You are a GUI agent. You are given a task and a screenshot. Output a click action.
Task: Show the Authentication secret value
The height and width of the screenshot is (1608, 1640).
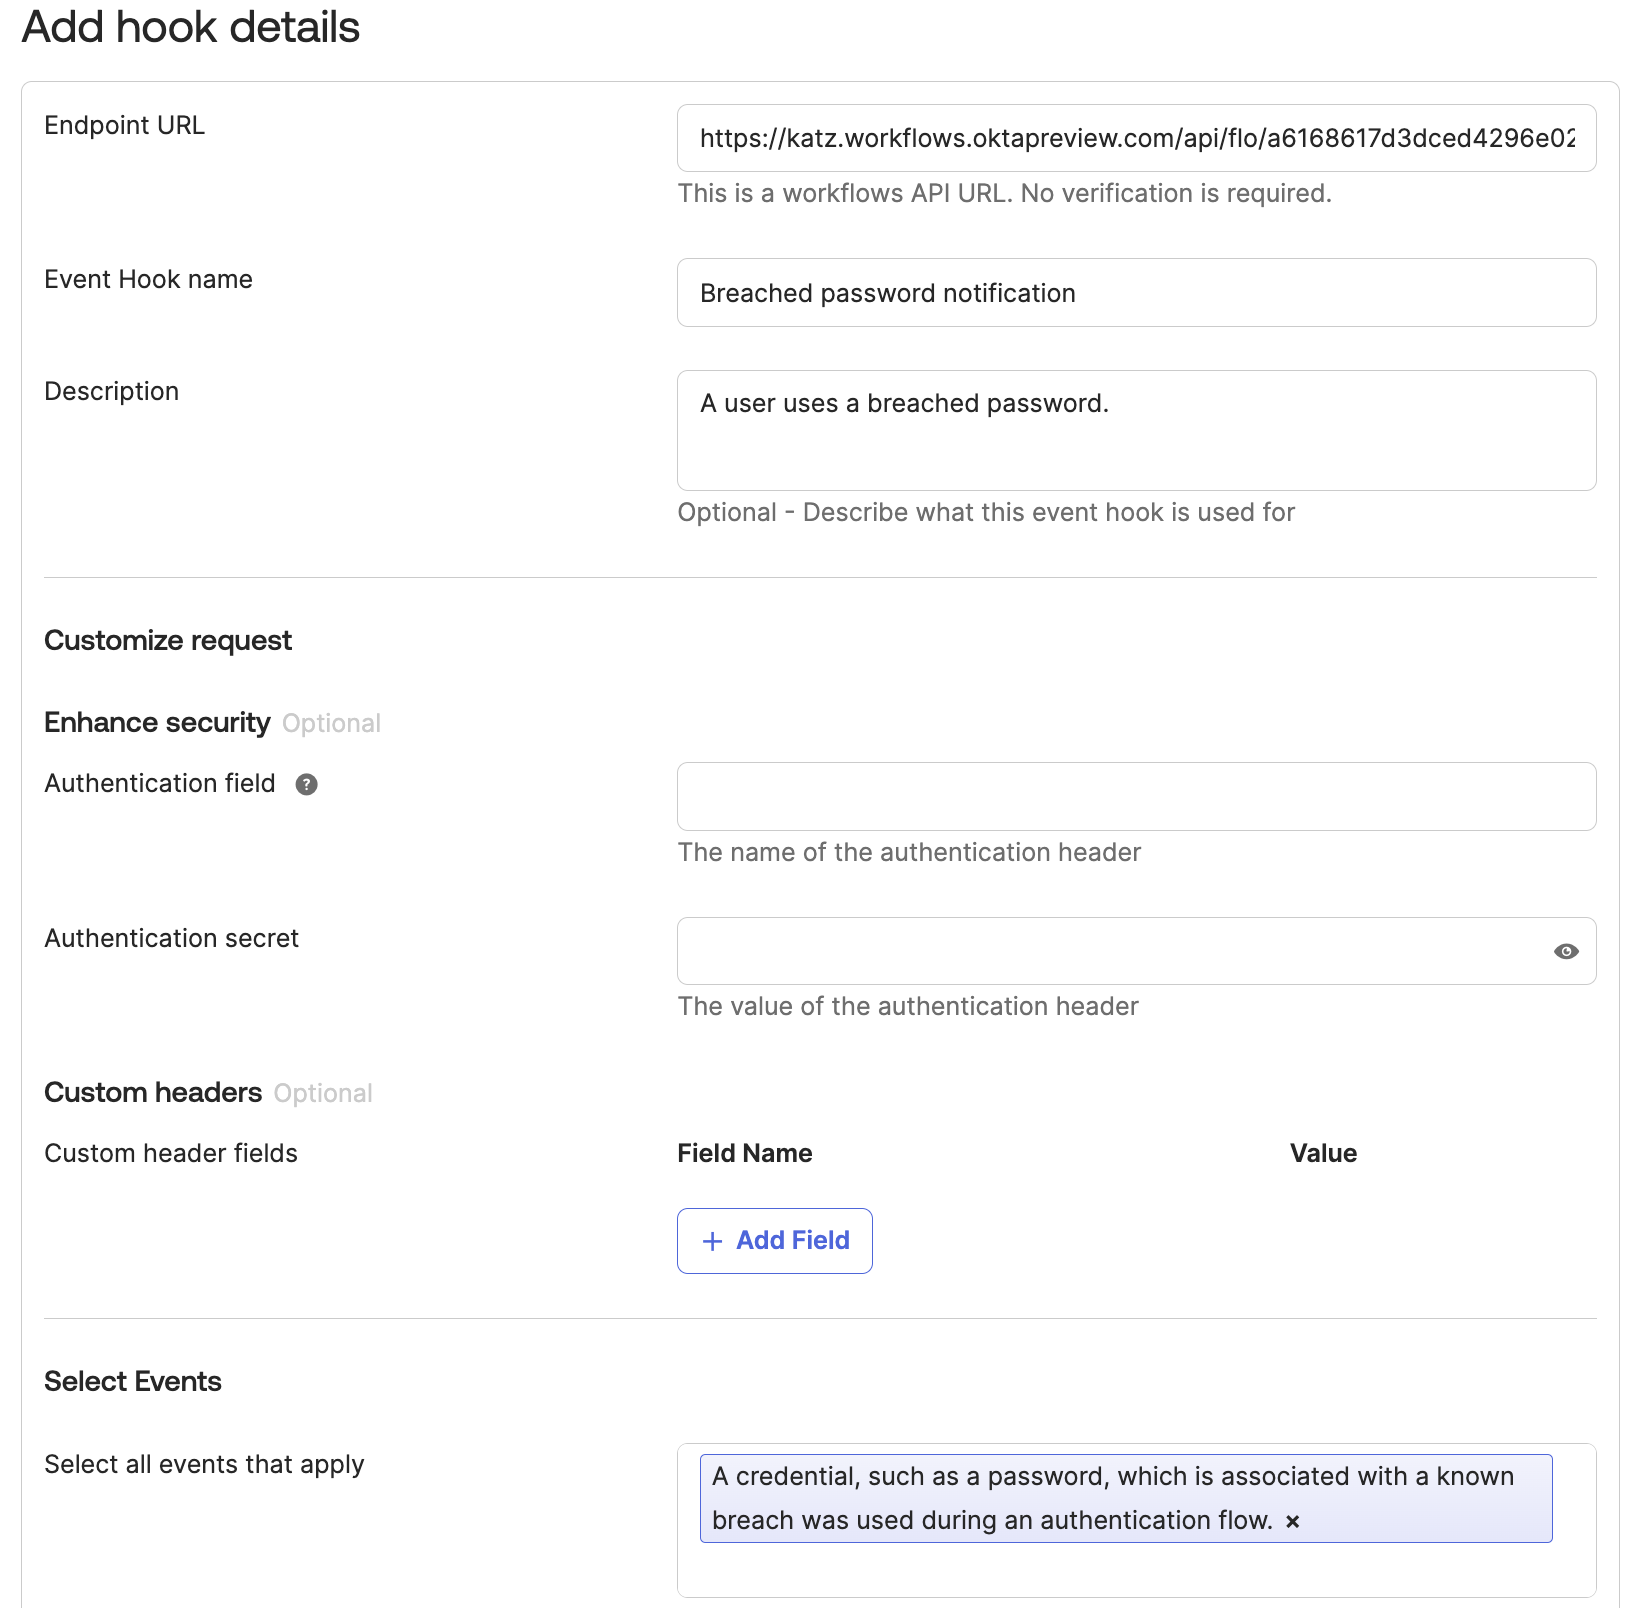click(1566, 951)
